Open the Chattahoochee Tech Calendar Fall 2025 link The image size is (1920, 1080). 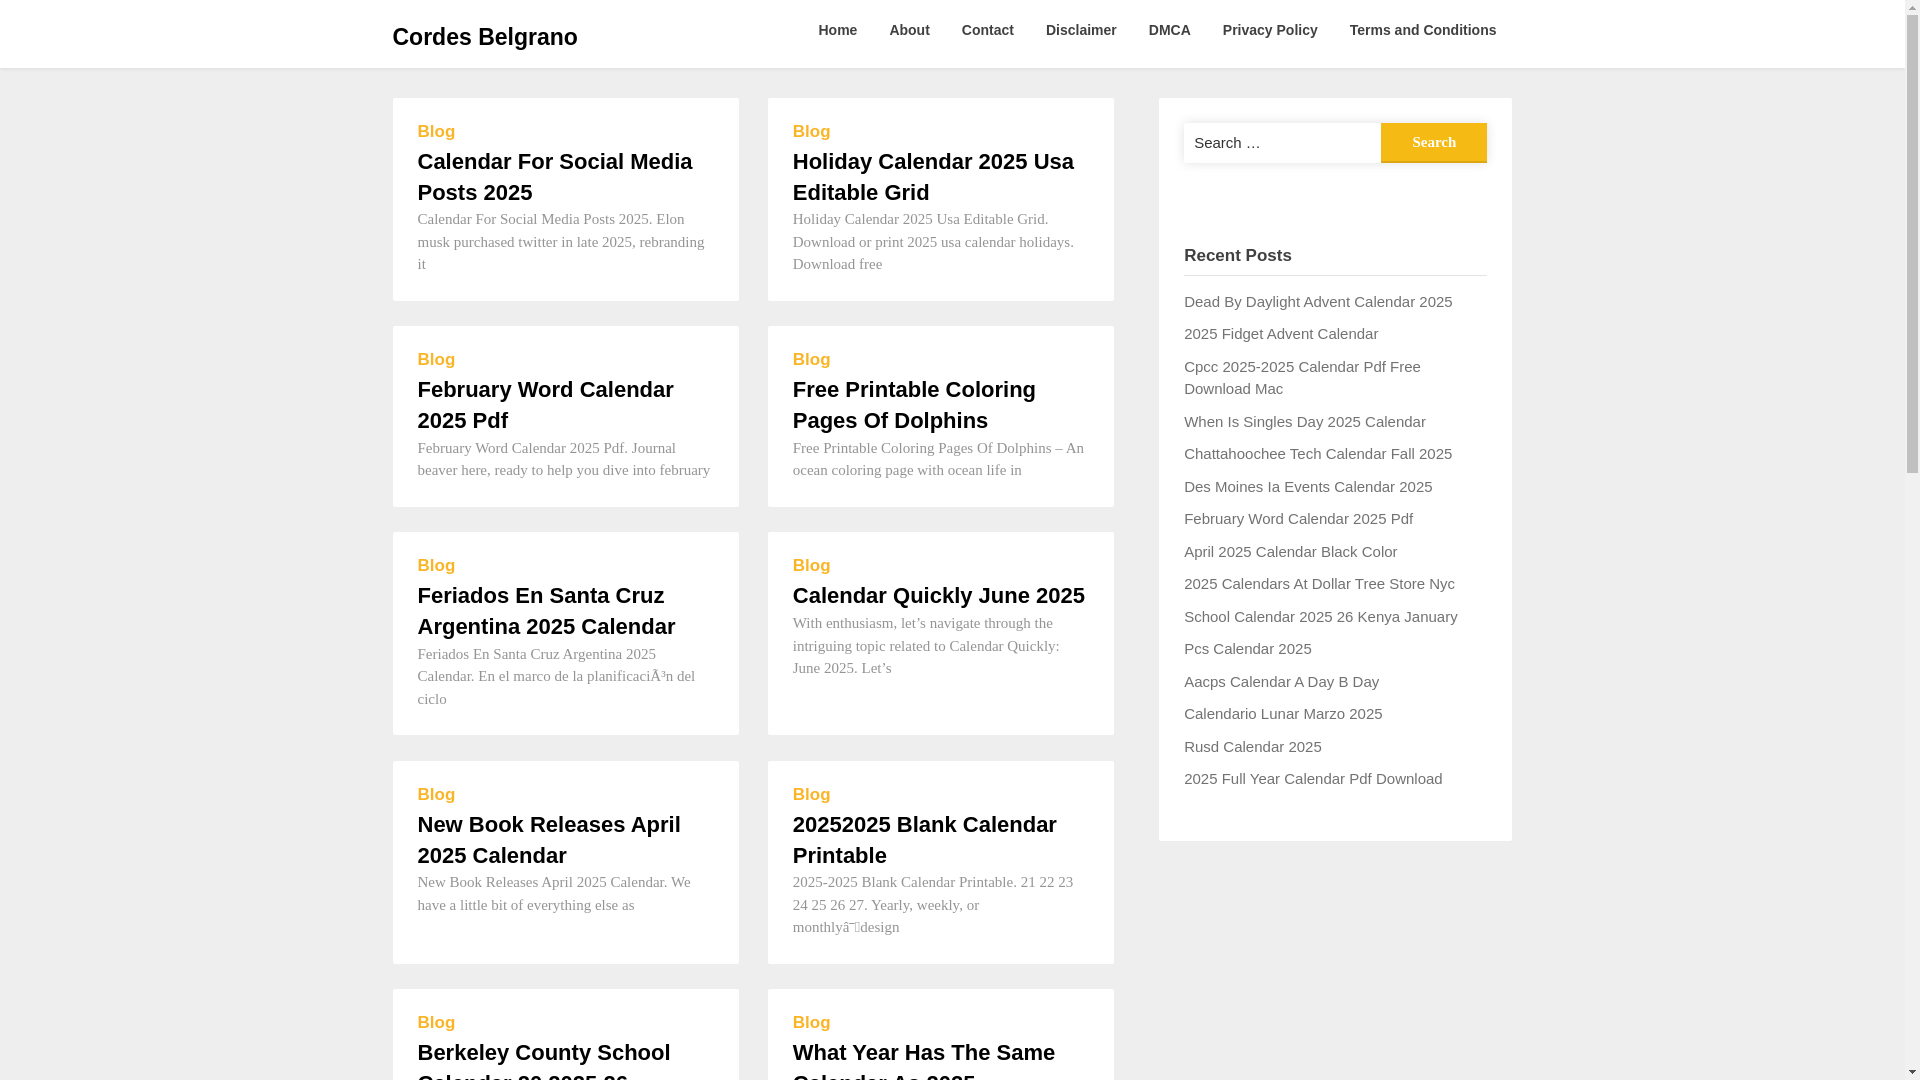(1317, 454)
